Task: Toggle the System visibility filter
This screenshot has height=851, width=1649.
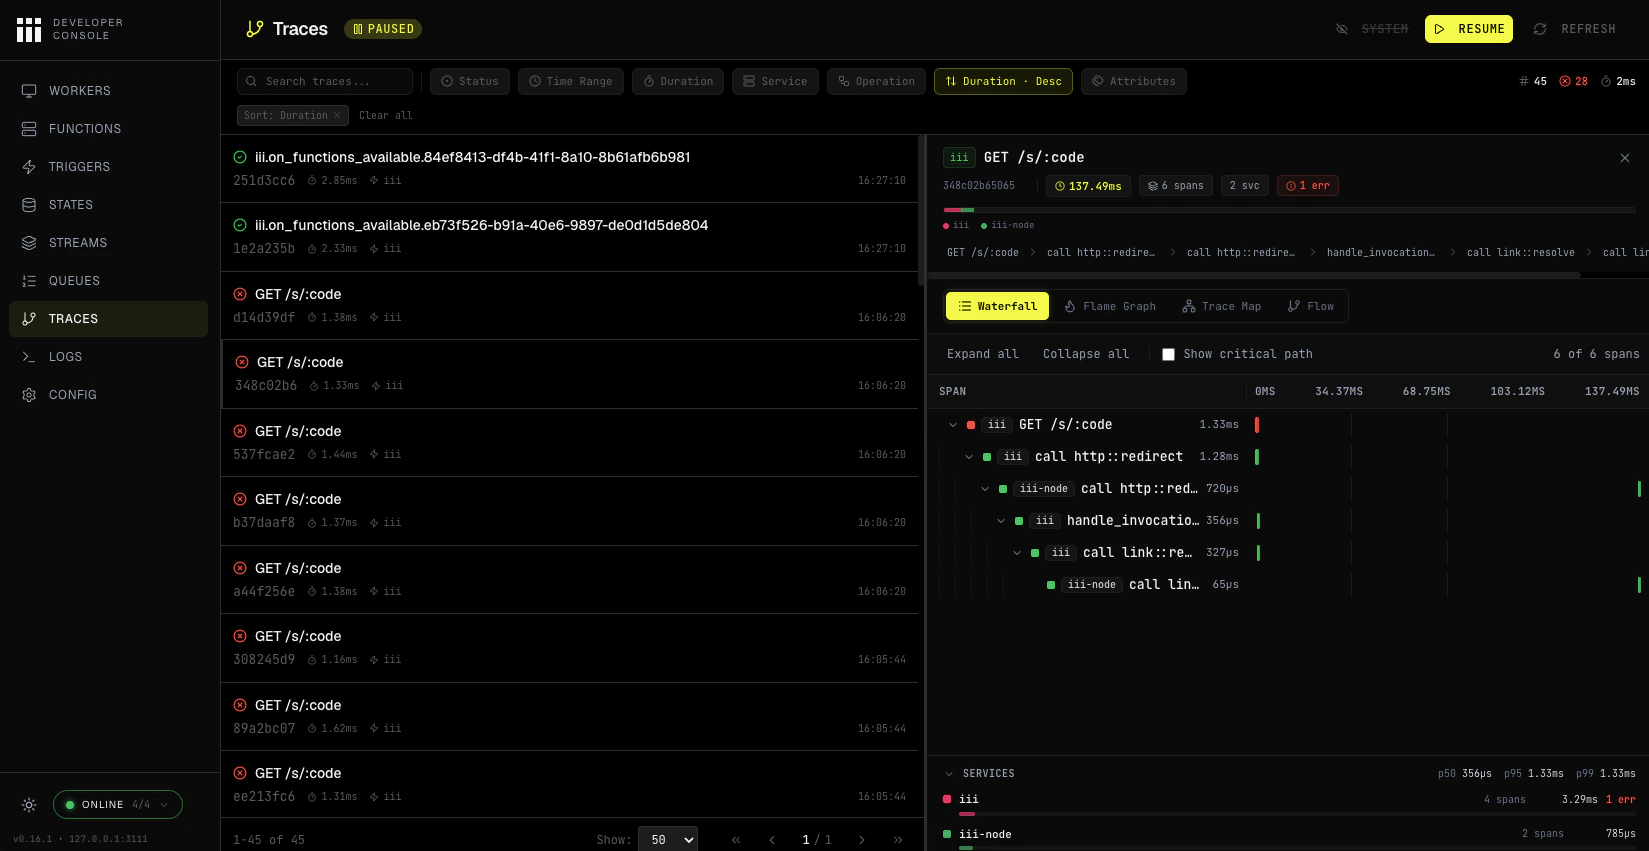Action: (1372, 29)
